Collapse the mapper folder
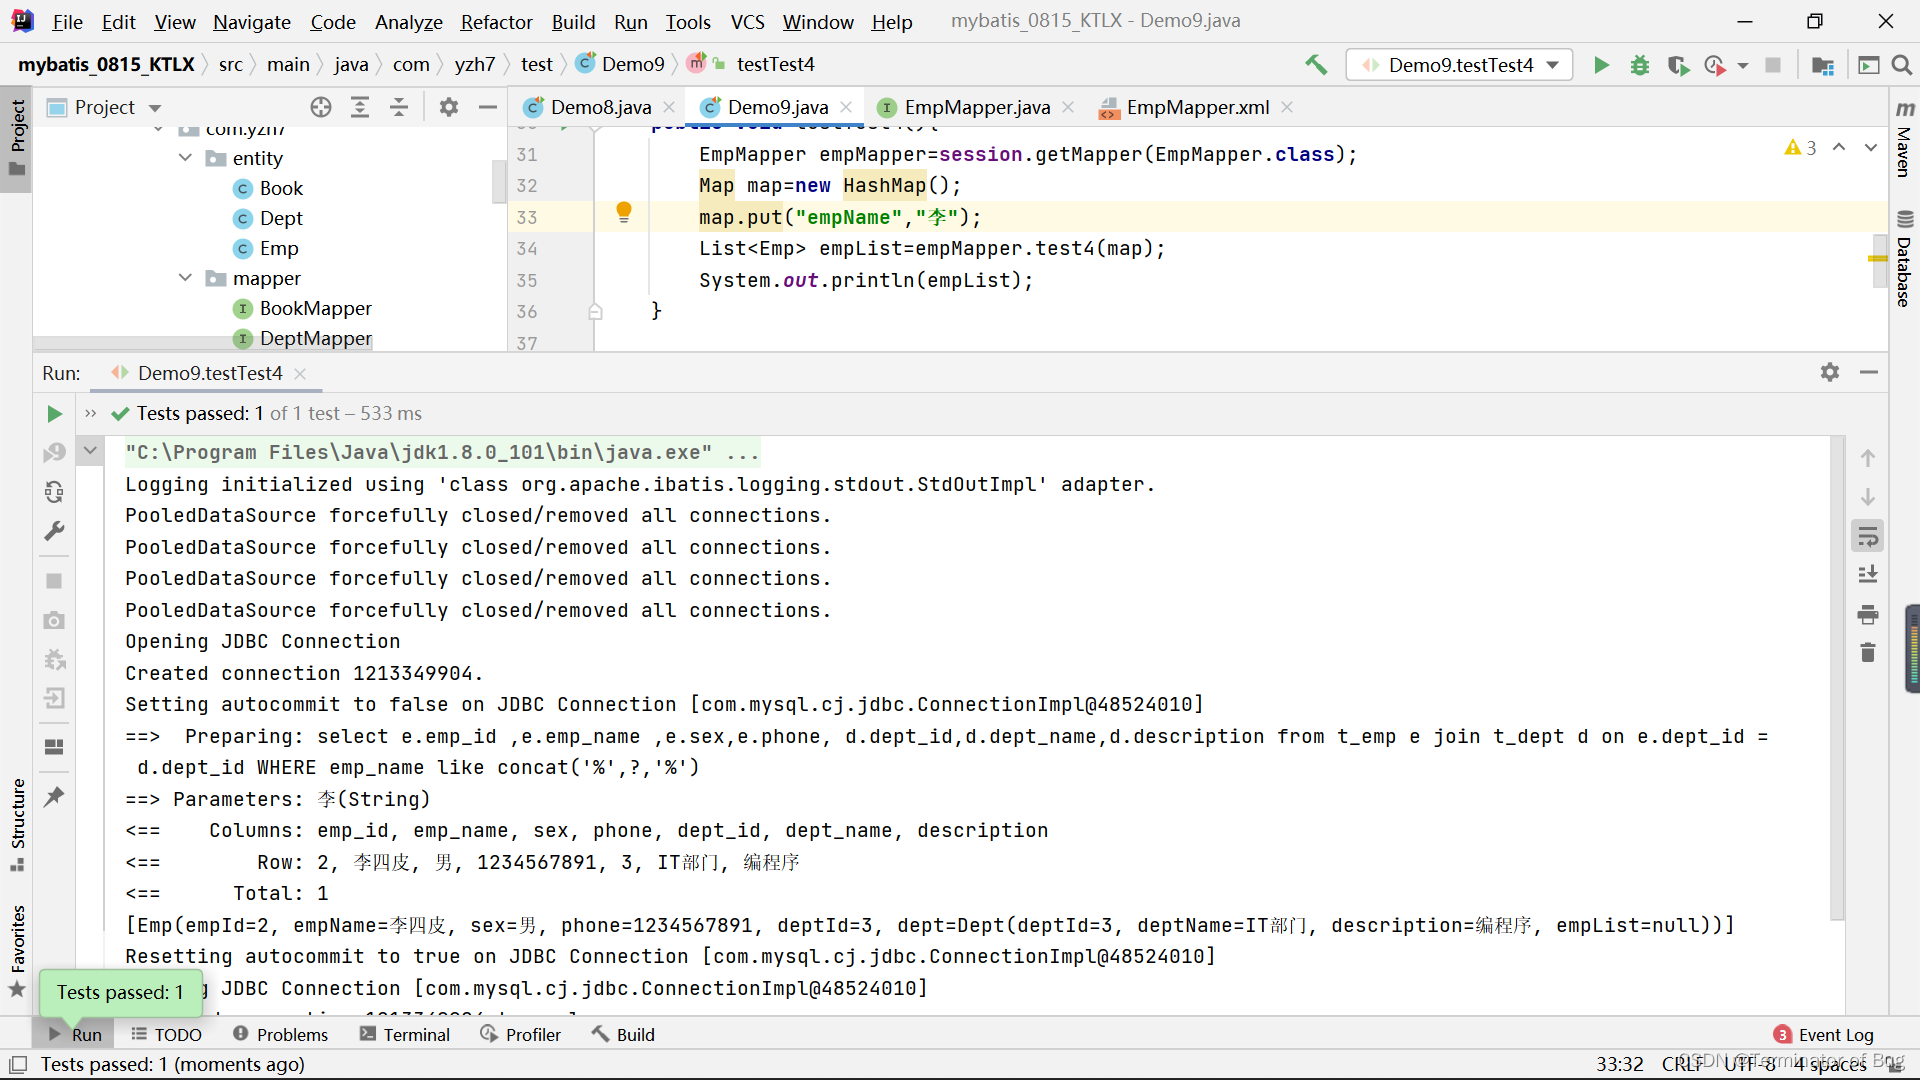 (185, 278)
